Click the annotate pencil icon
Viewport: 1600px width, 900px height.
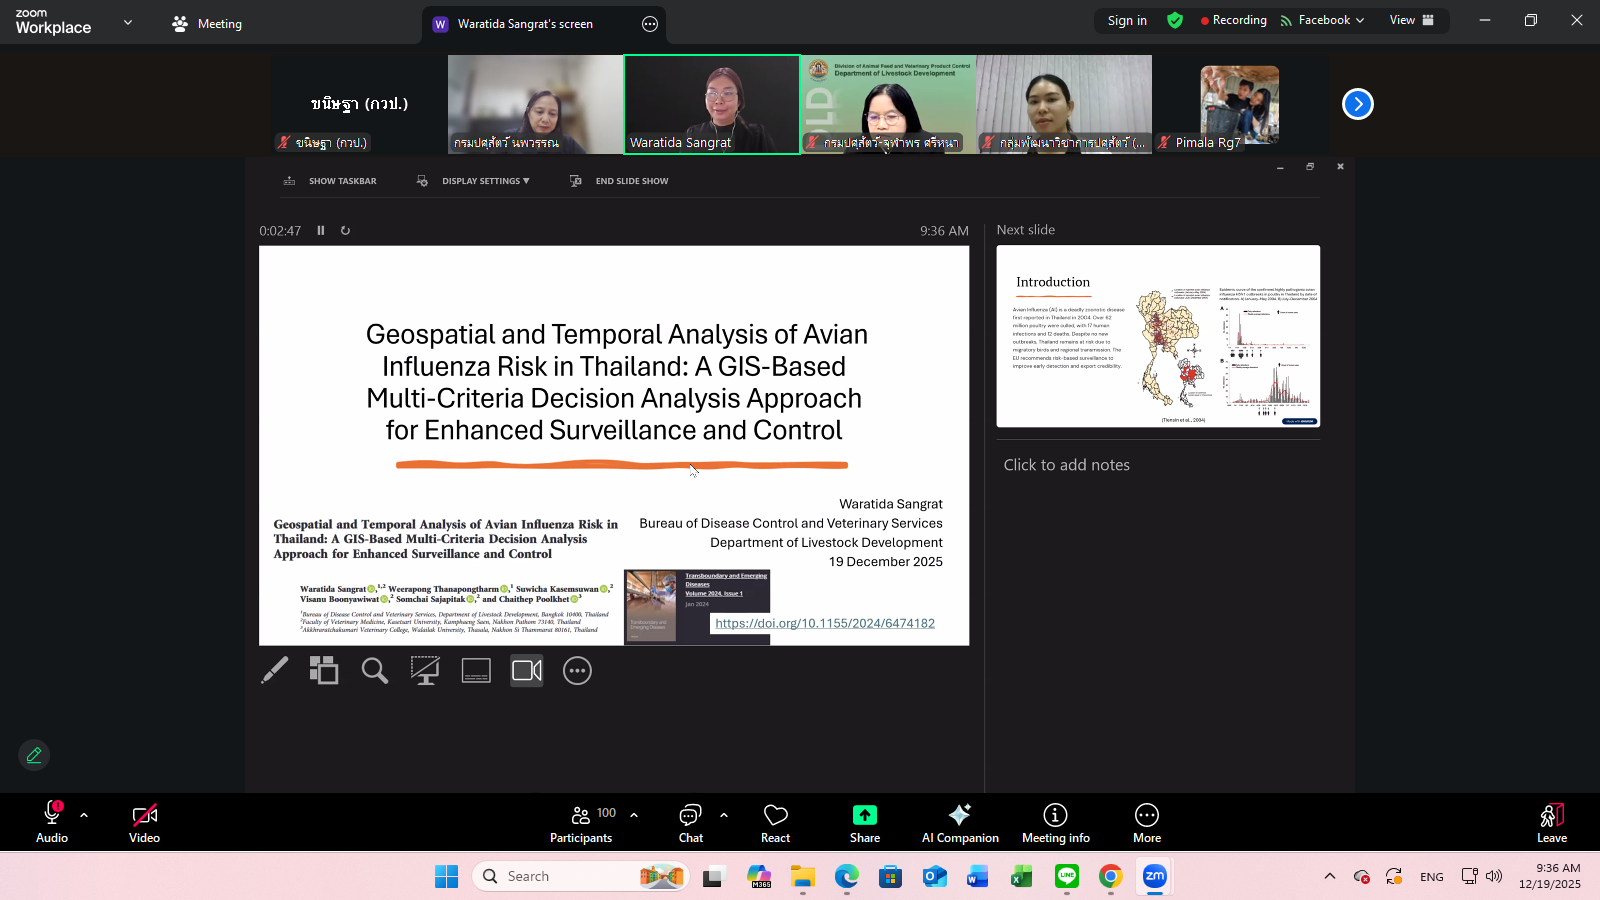click(34, 755)
